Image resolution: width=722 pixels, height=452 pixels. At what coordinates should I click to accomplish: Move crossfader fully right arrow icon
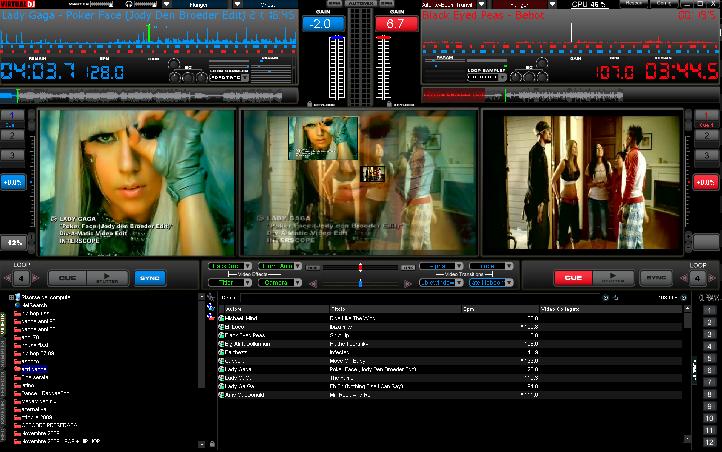click(x=407, y=284)
